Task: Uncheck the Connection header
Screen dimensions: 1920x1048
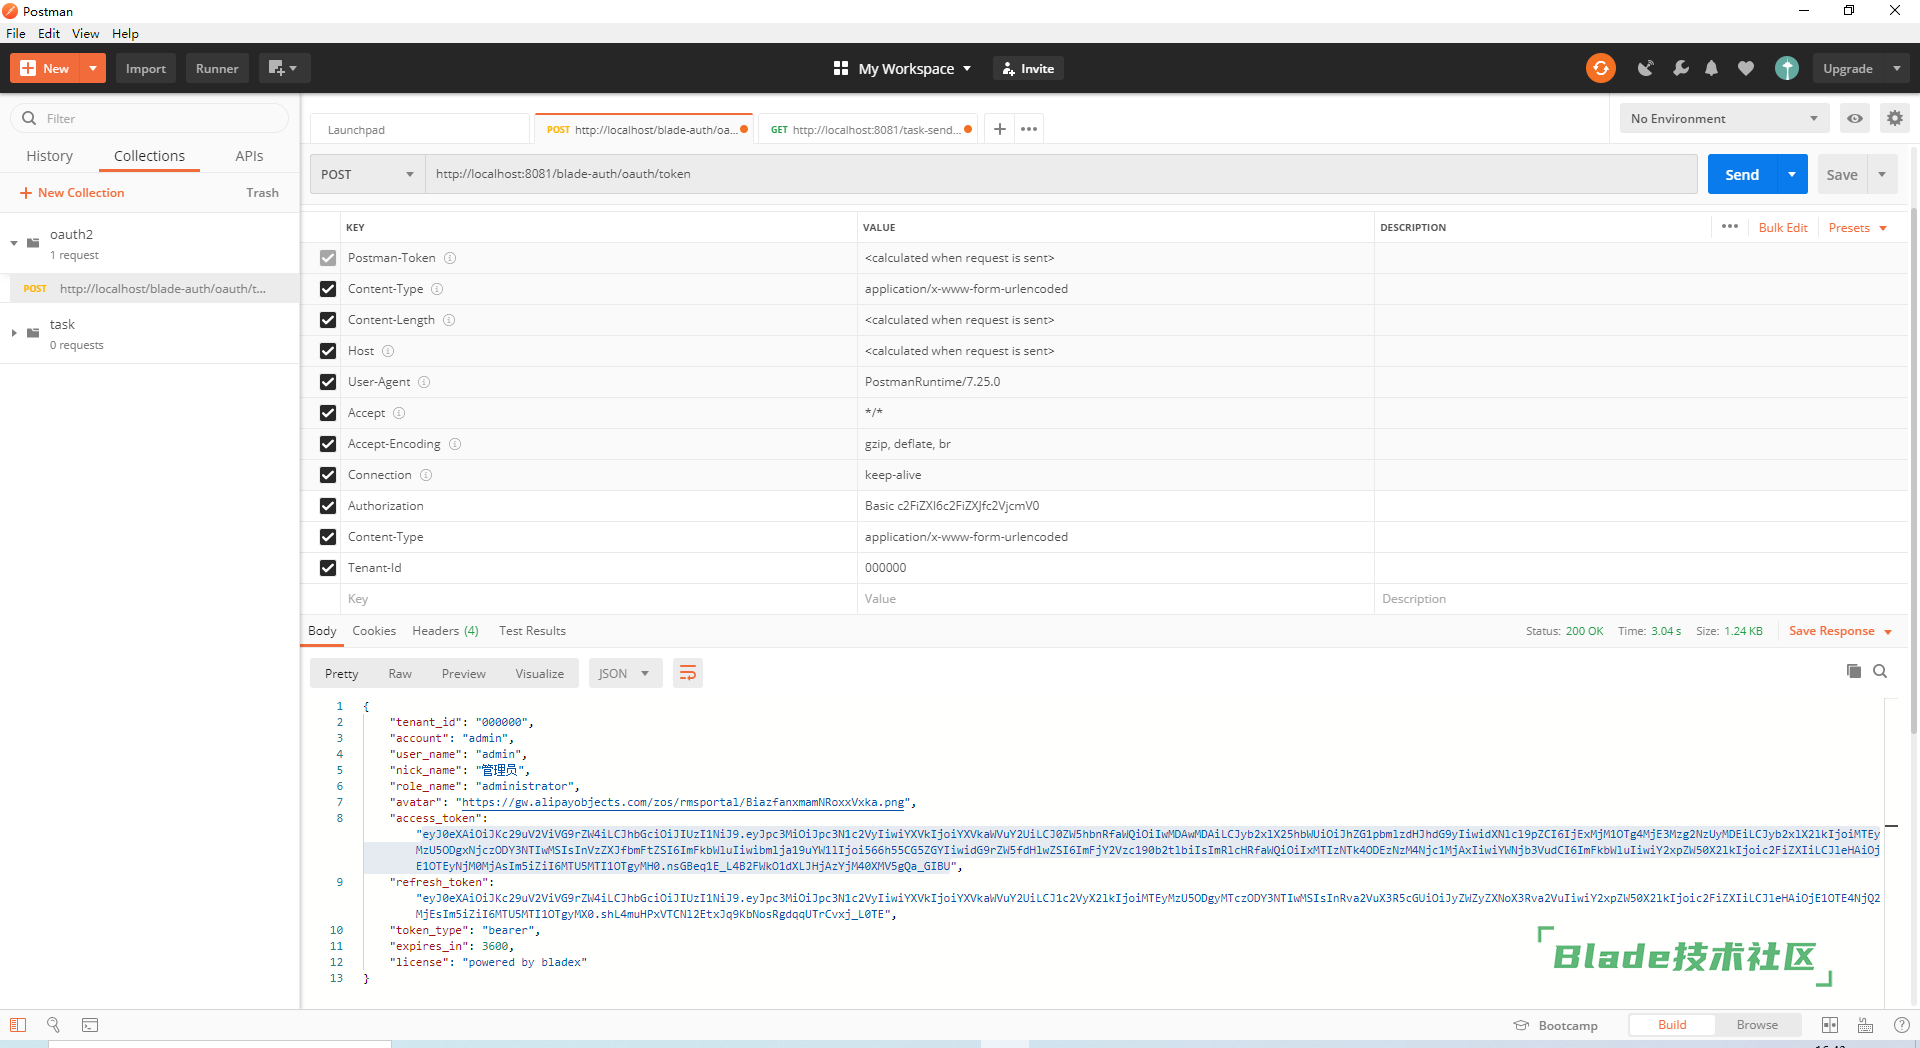Action: [328, 475]
